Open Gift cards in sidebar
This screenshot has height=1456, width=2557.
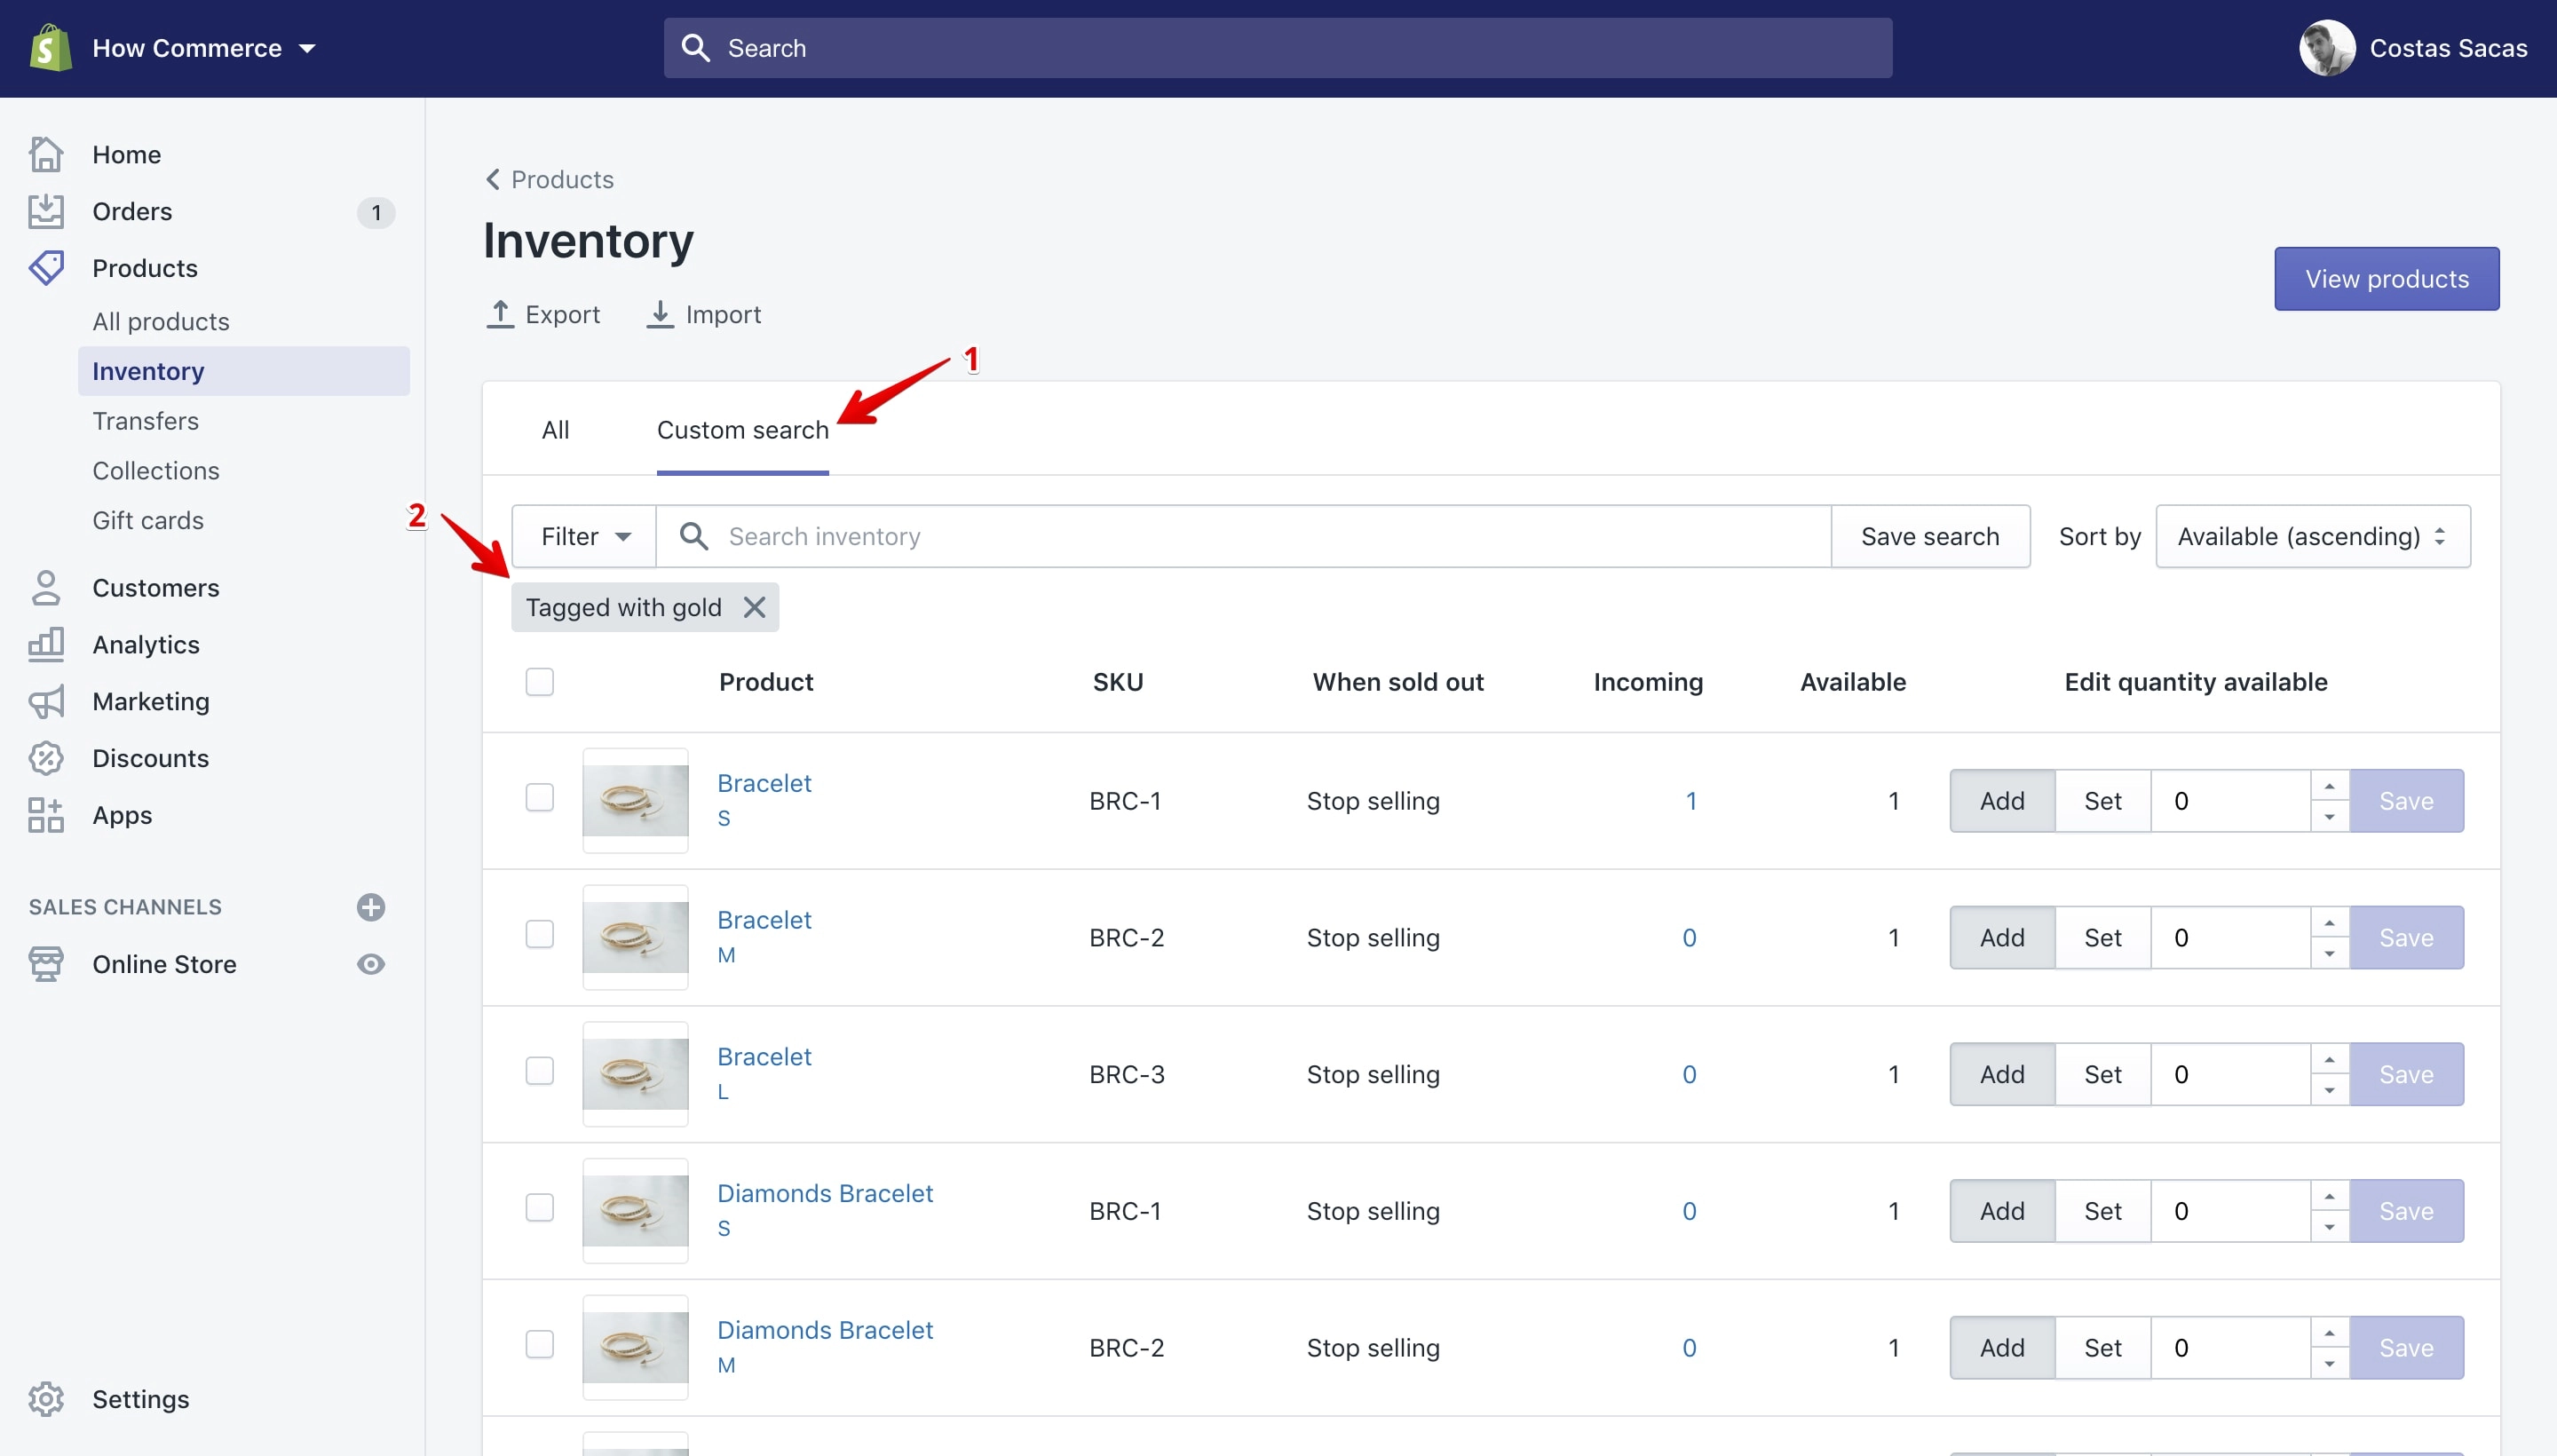(x=148, y=520)
